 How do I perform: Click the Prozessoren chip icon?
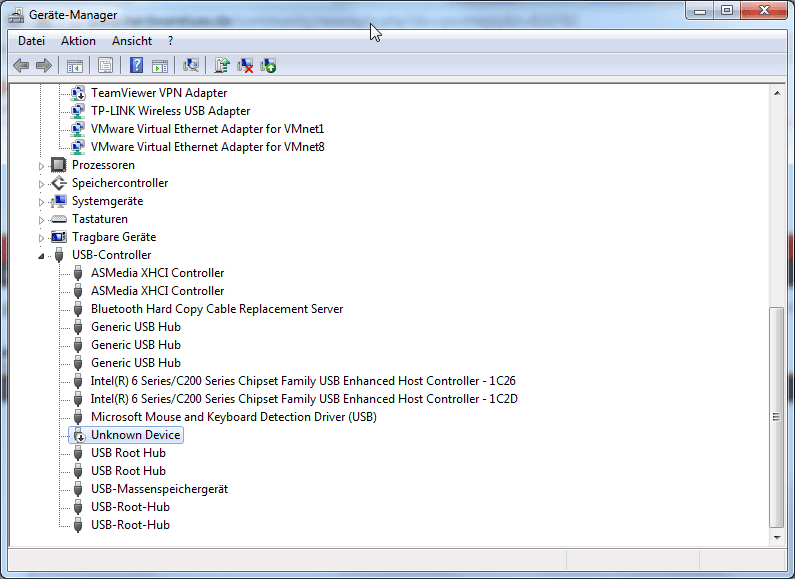[x=59, y=165]
